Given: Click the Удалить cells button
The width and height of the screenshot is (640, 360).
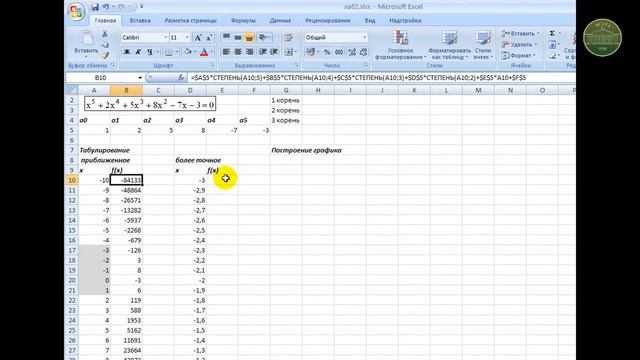Looking at the screenshot, I should coord(519,44).
